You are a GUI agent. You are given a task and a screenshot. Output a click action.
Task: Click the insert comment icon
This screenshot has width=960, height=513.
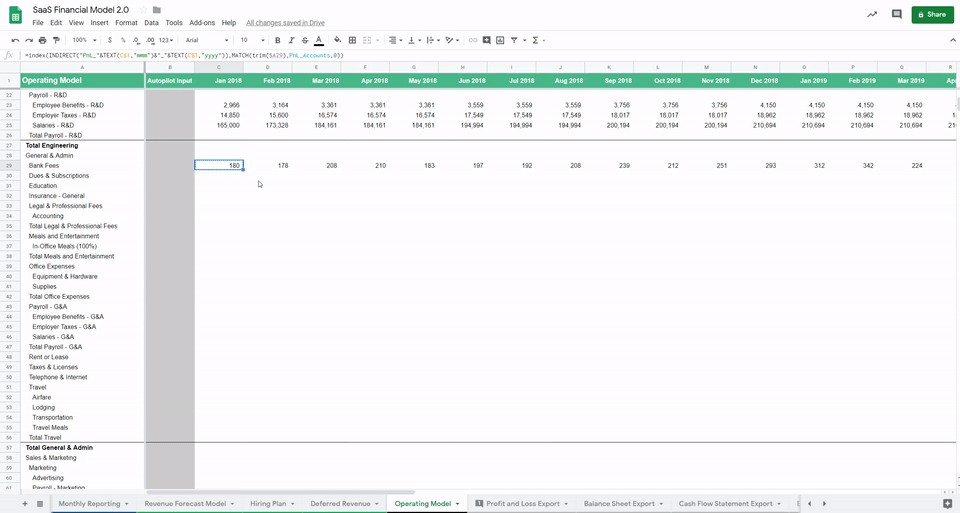pos(486,40)
